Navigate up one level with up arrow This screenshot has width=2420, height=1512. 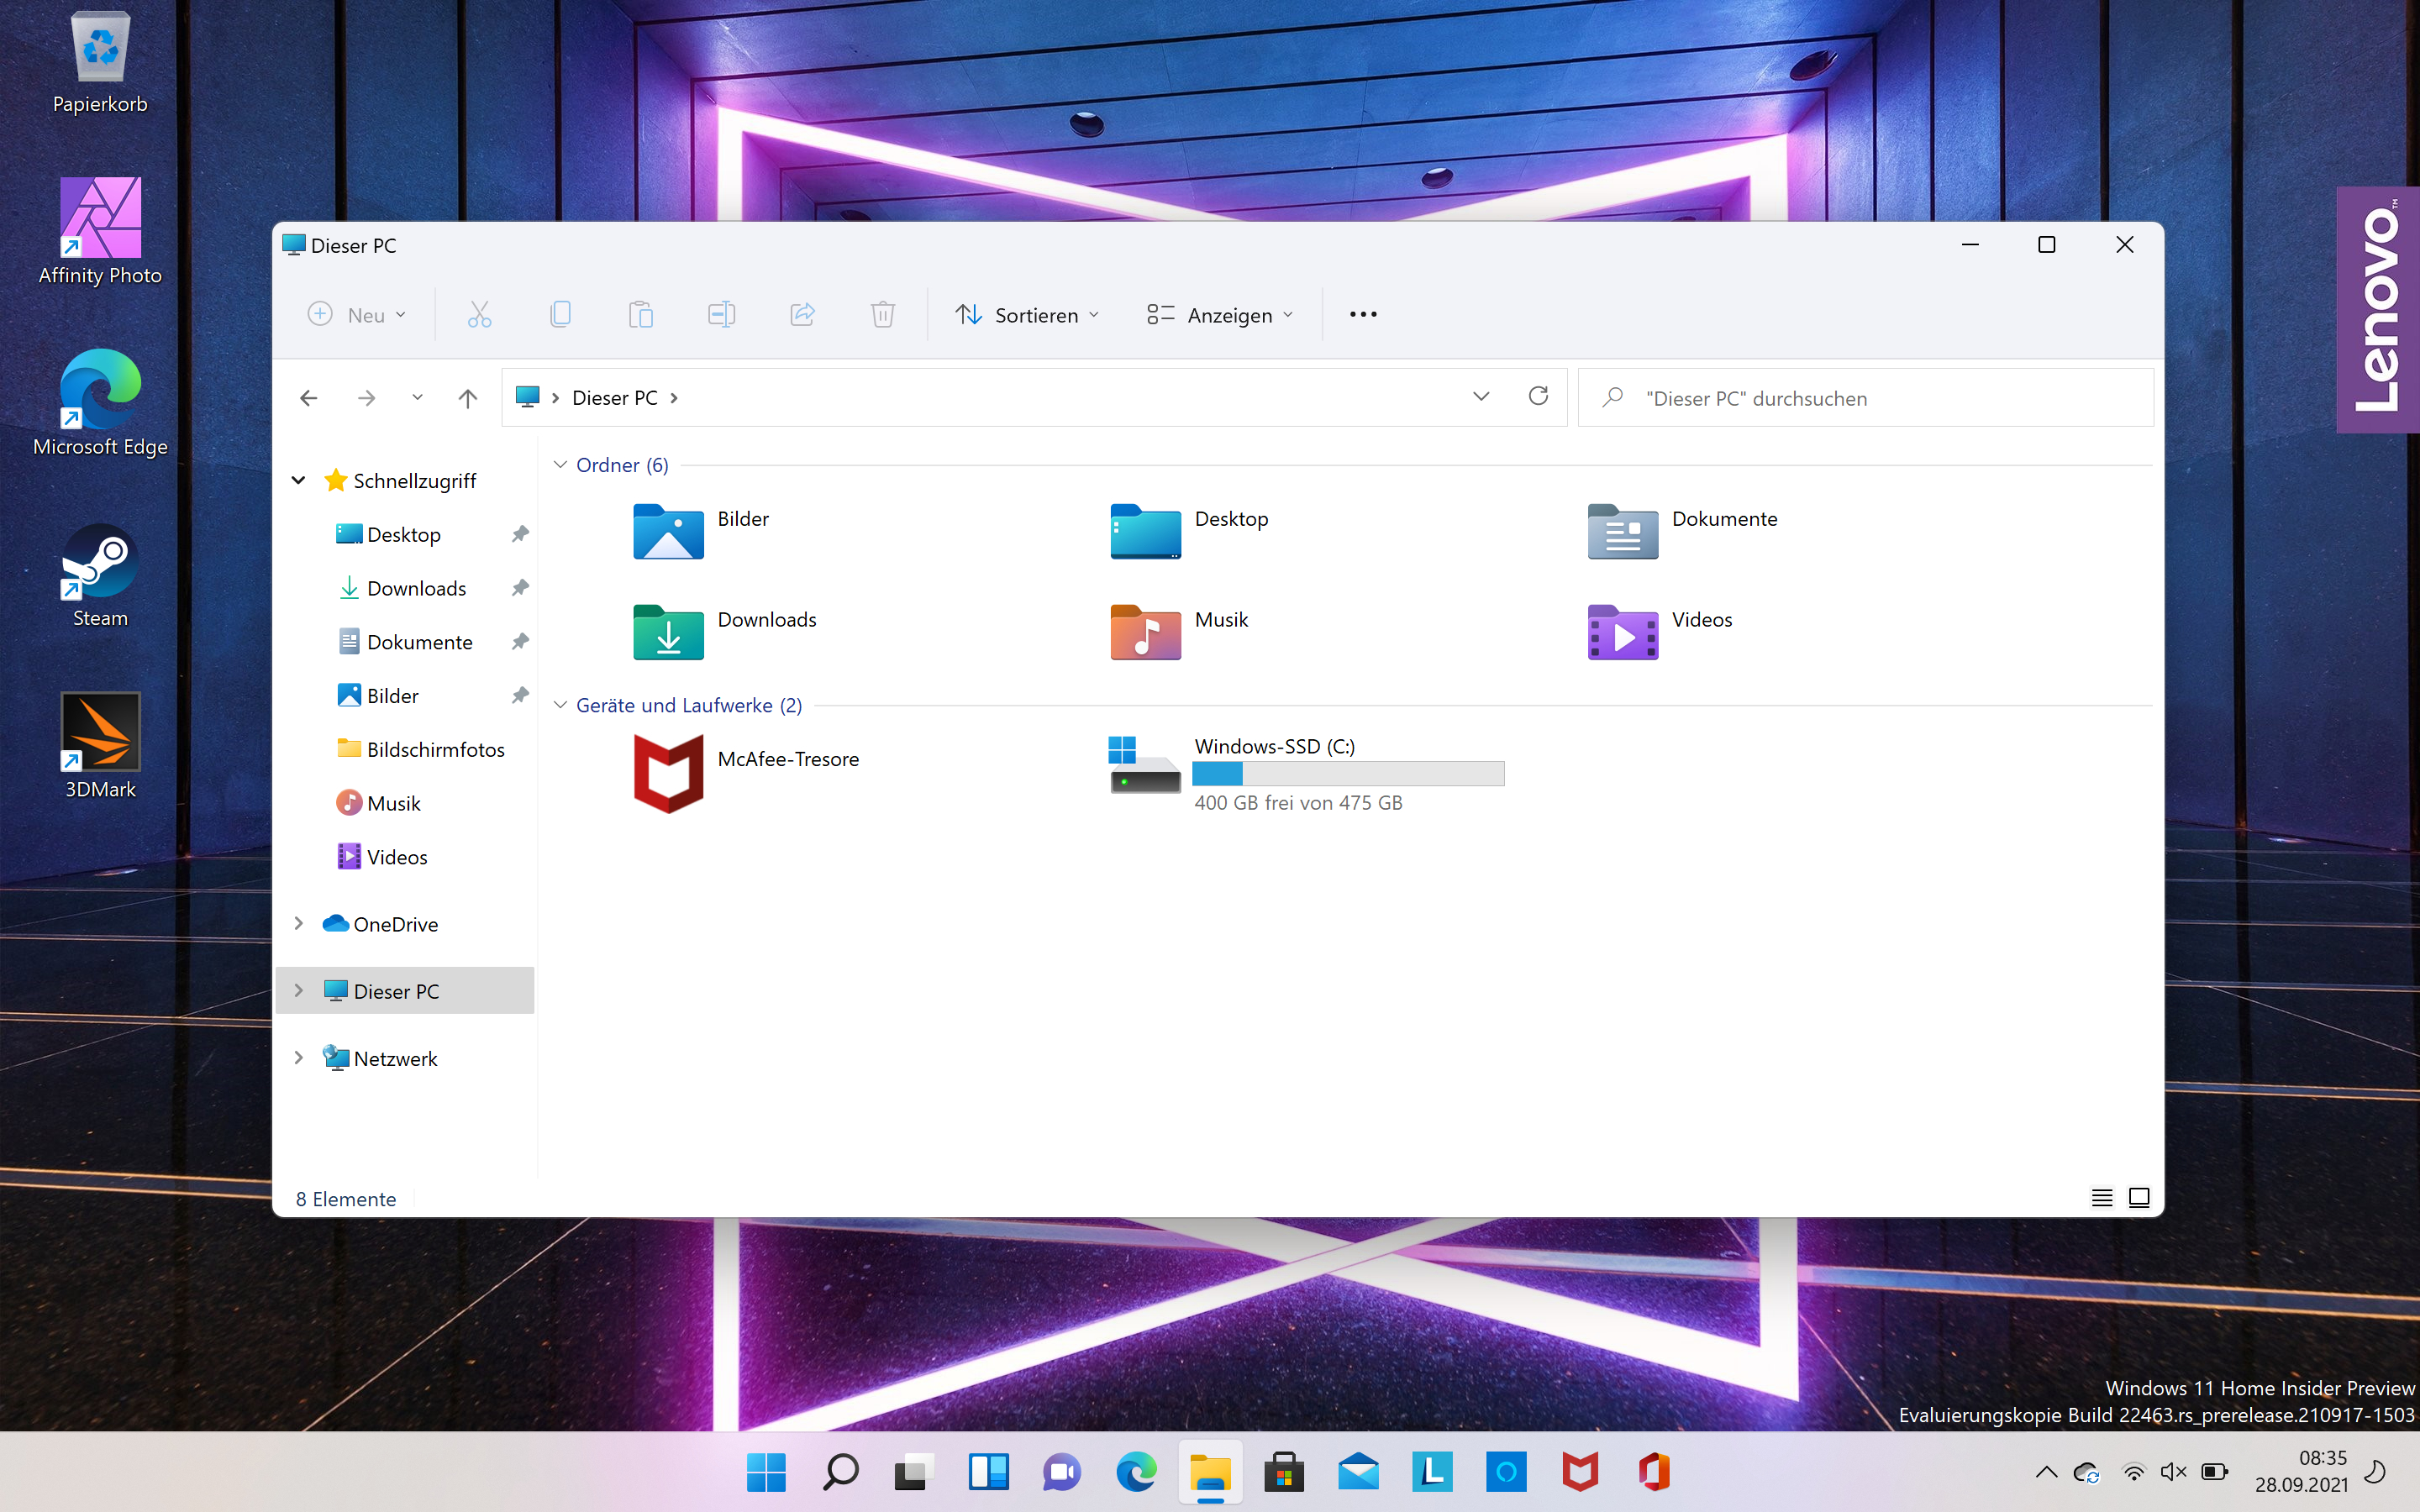click(x=468, y=398)
